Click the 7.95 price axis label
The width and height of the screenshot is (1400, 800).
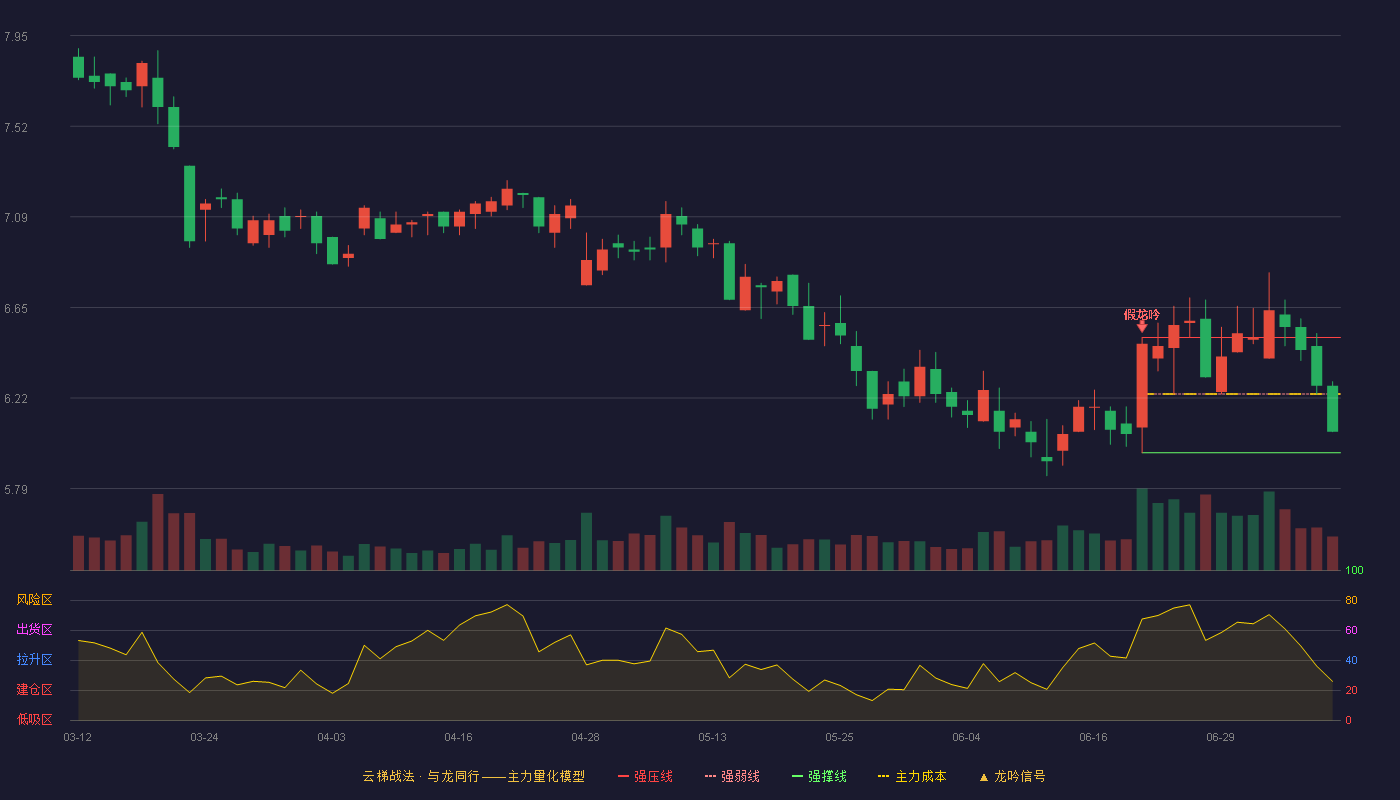click(16, 37)
